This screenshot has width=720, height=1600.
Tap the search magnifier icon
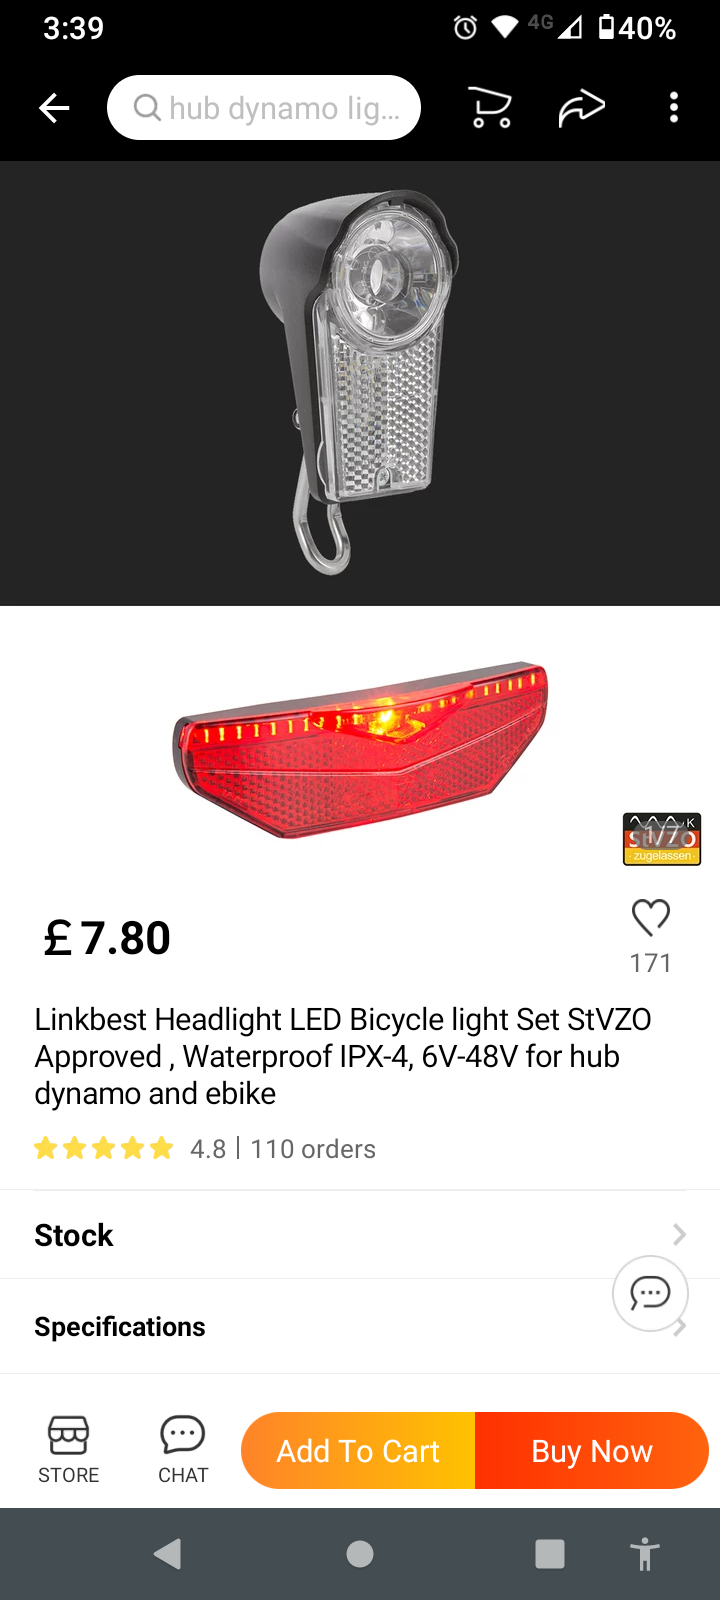click(148, 107)
